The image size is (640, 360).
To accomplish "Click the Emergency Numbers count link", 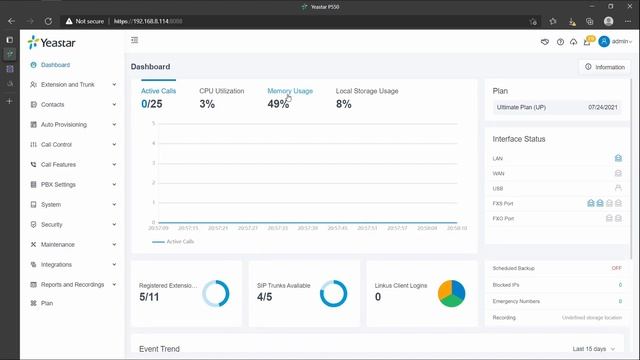I will point(620,301).
